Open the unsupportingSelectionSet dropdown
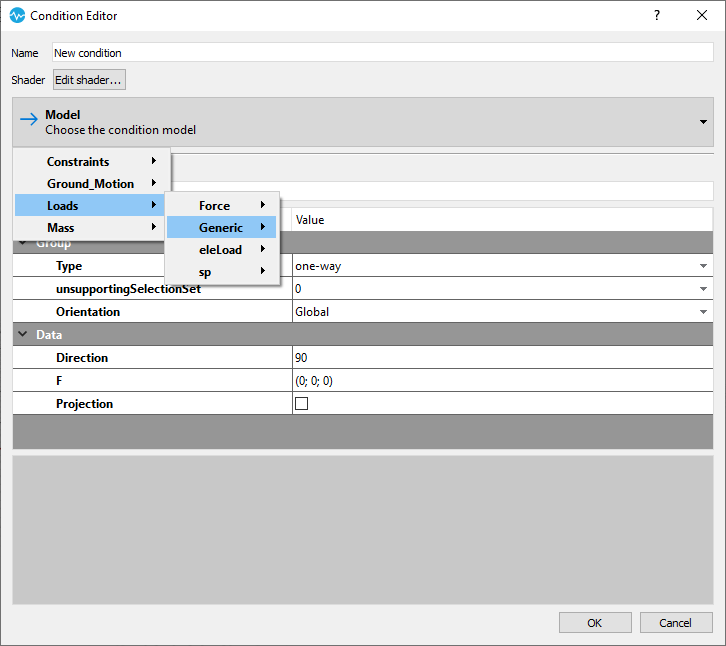Image resolution: width=726 pixels, height=646 pixels. coord(703,289)
